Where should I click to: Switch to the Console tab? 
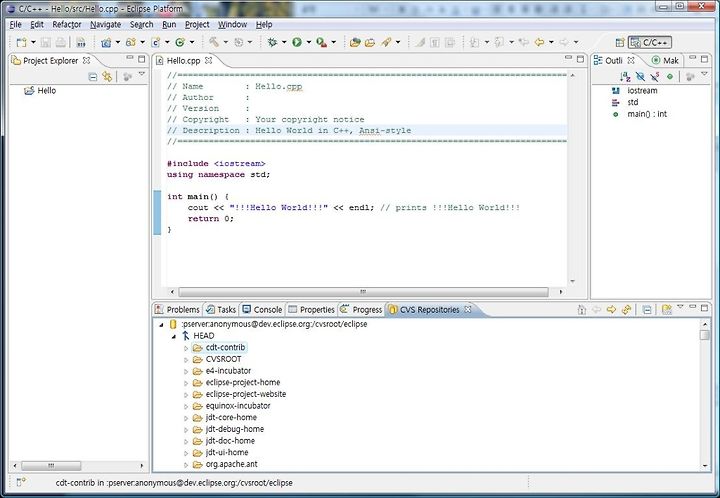[x=262, y=310]
